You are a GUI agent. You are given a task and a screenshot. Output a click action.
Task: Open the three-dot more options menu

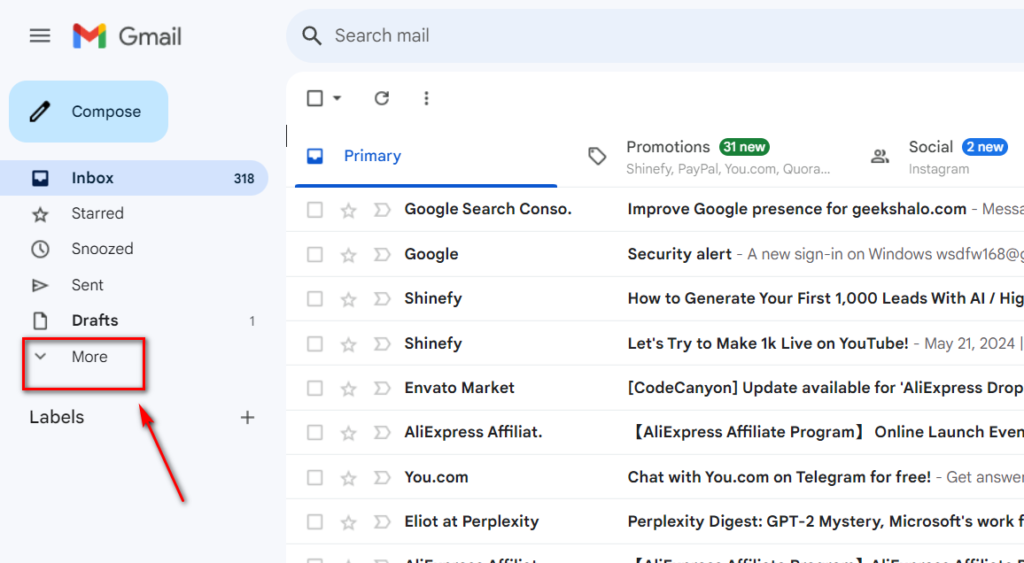click(426, 99)
